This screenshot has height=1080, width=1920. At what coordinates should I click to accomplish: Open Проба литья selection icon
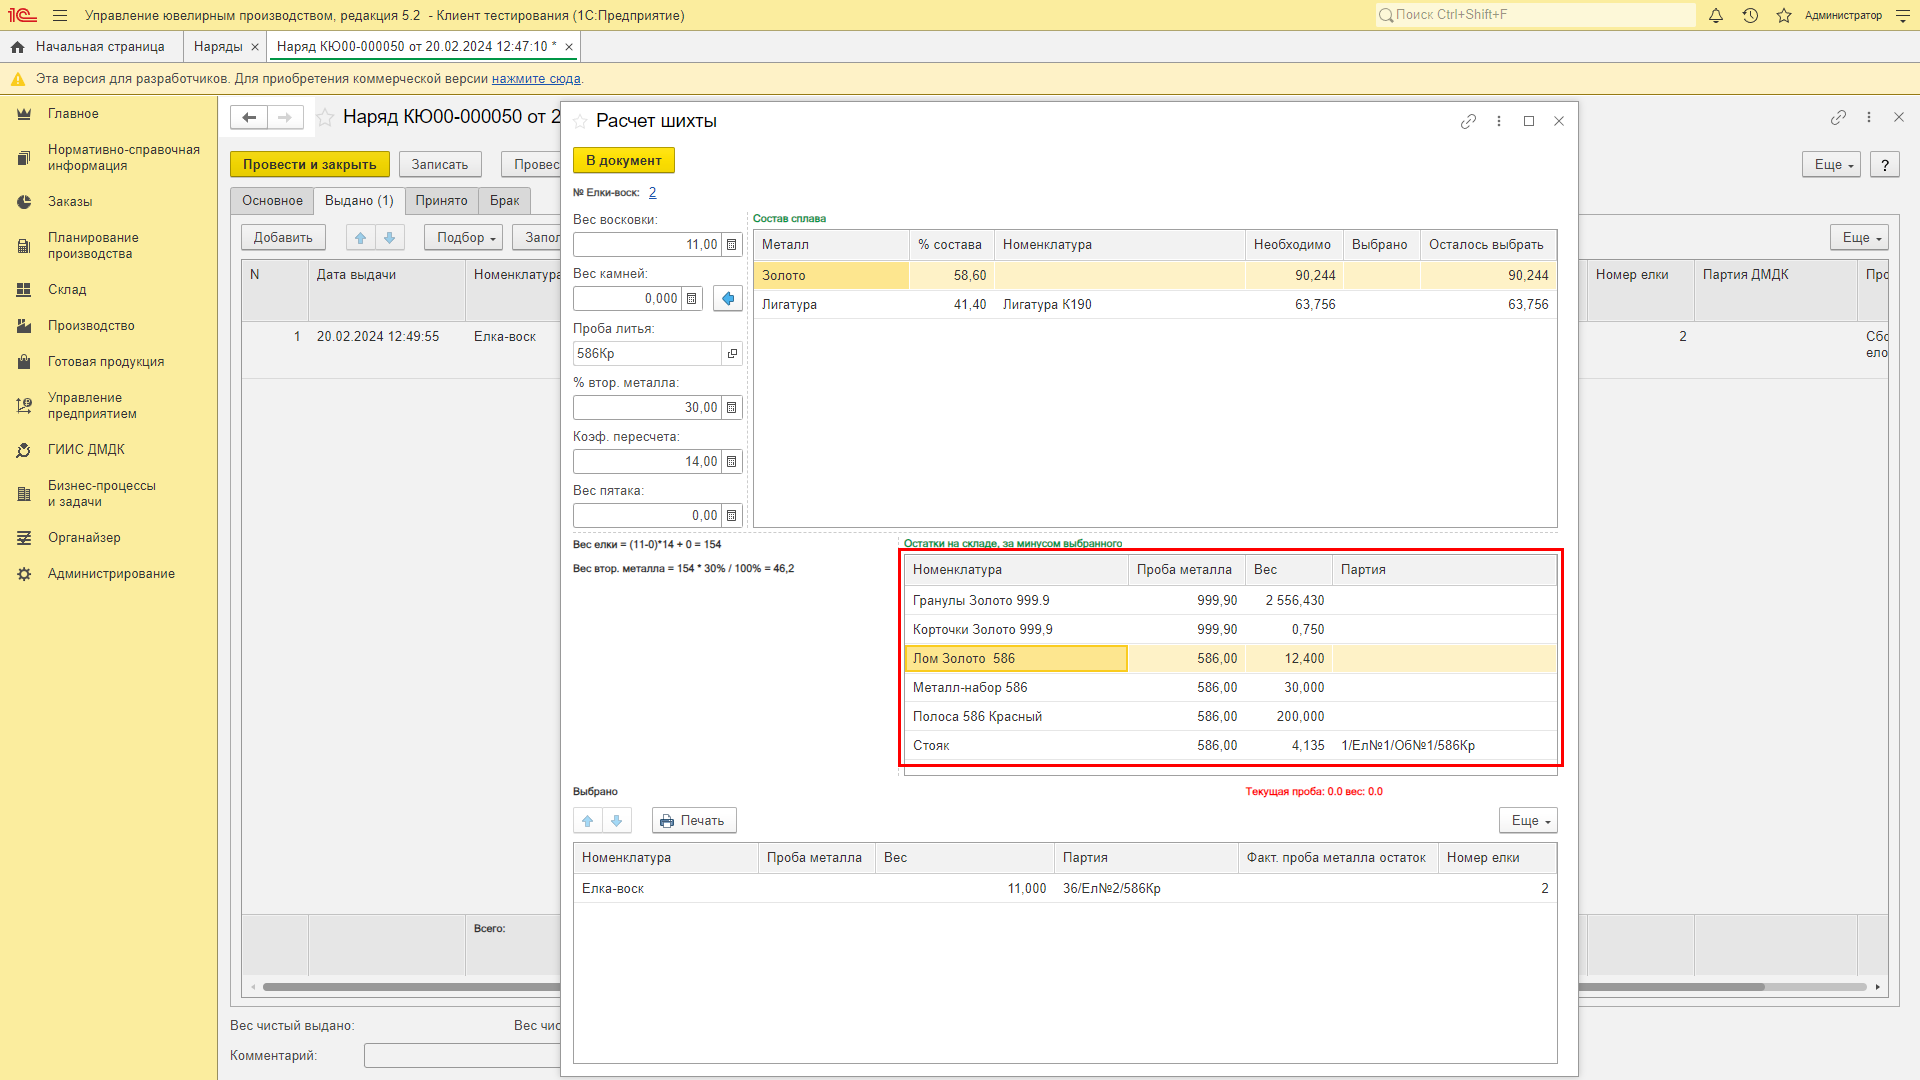coord(732,354)
